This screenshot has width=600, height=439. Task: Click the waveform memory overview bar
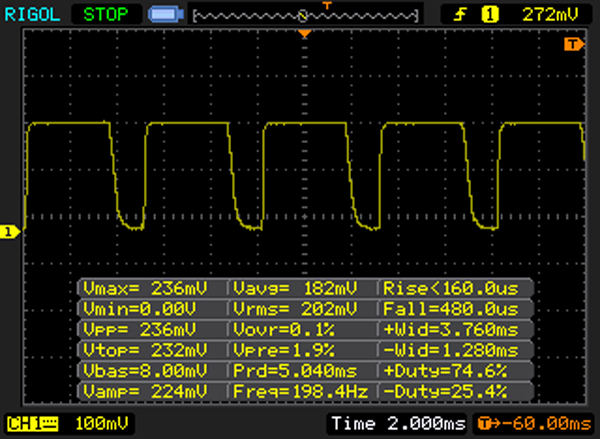pos(305,16)
